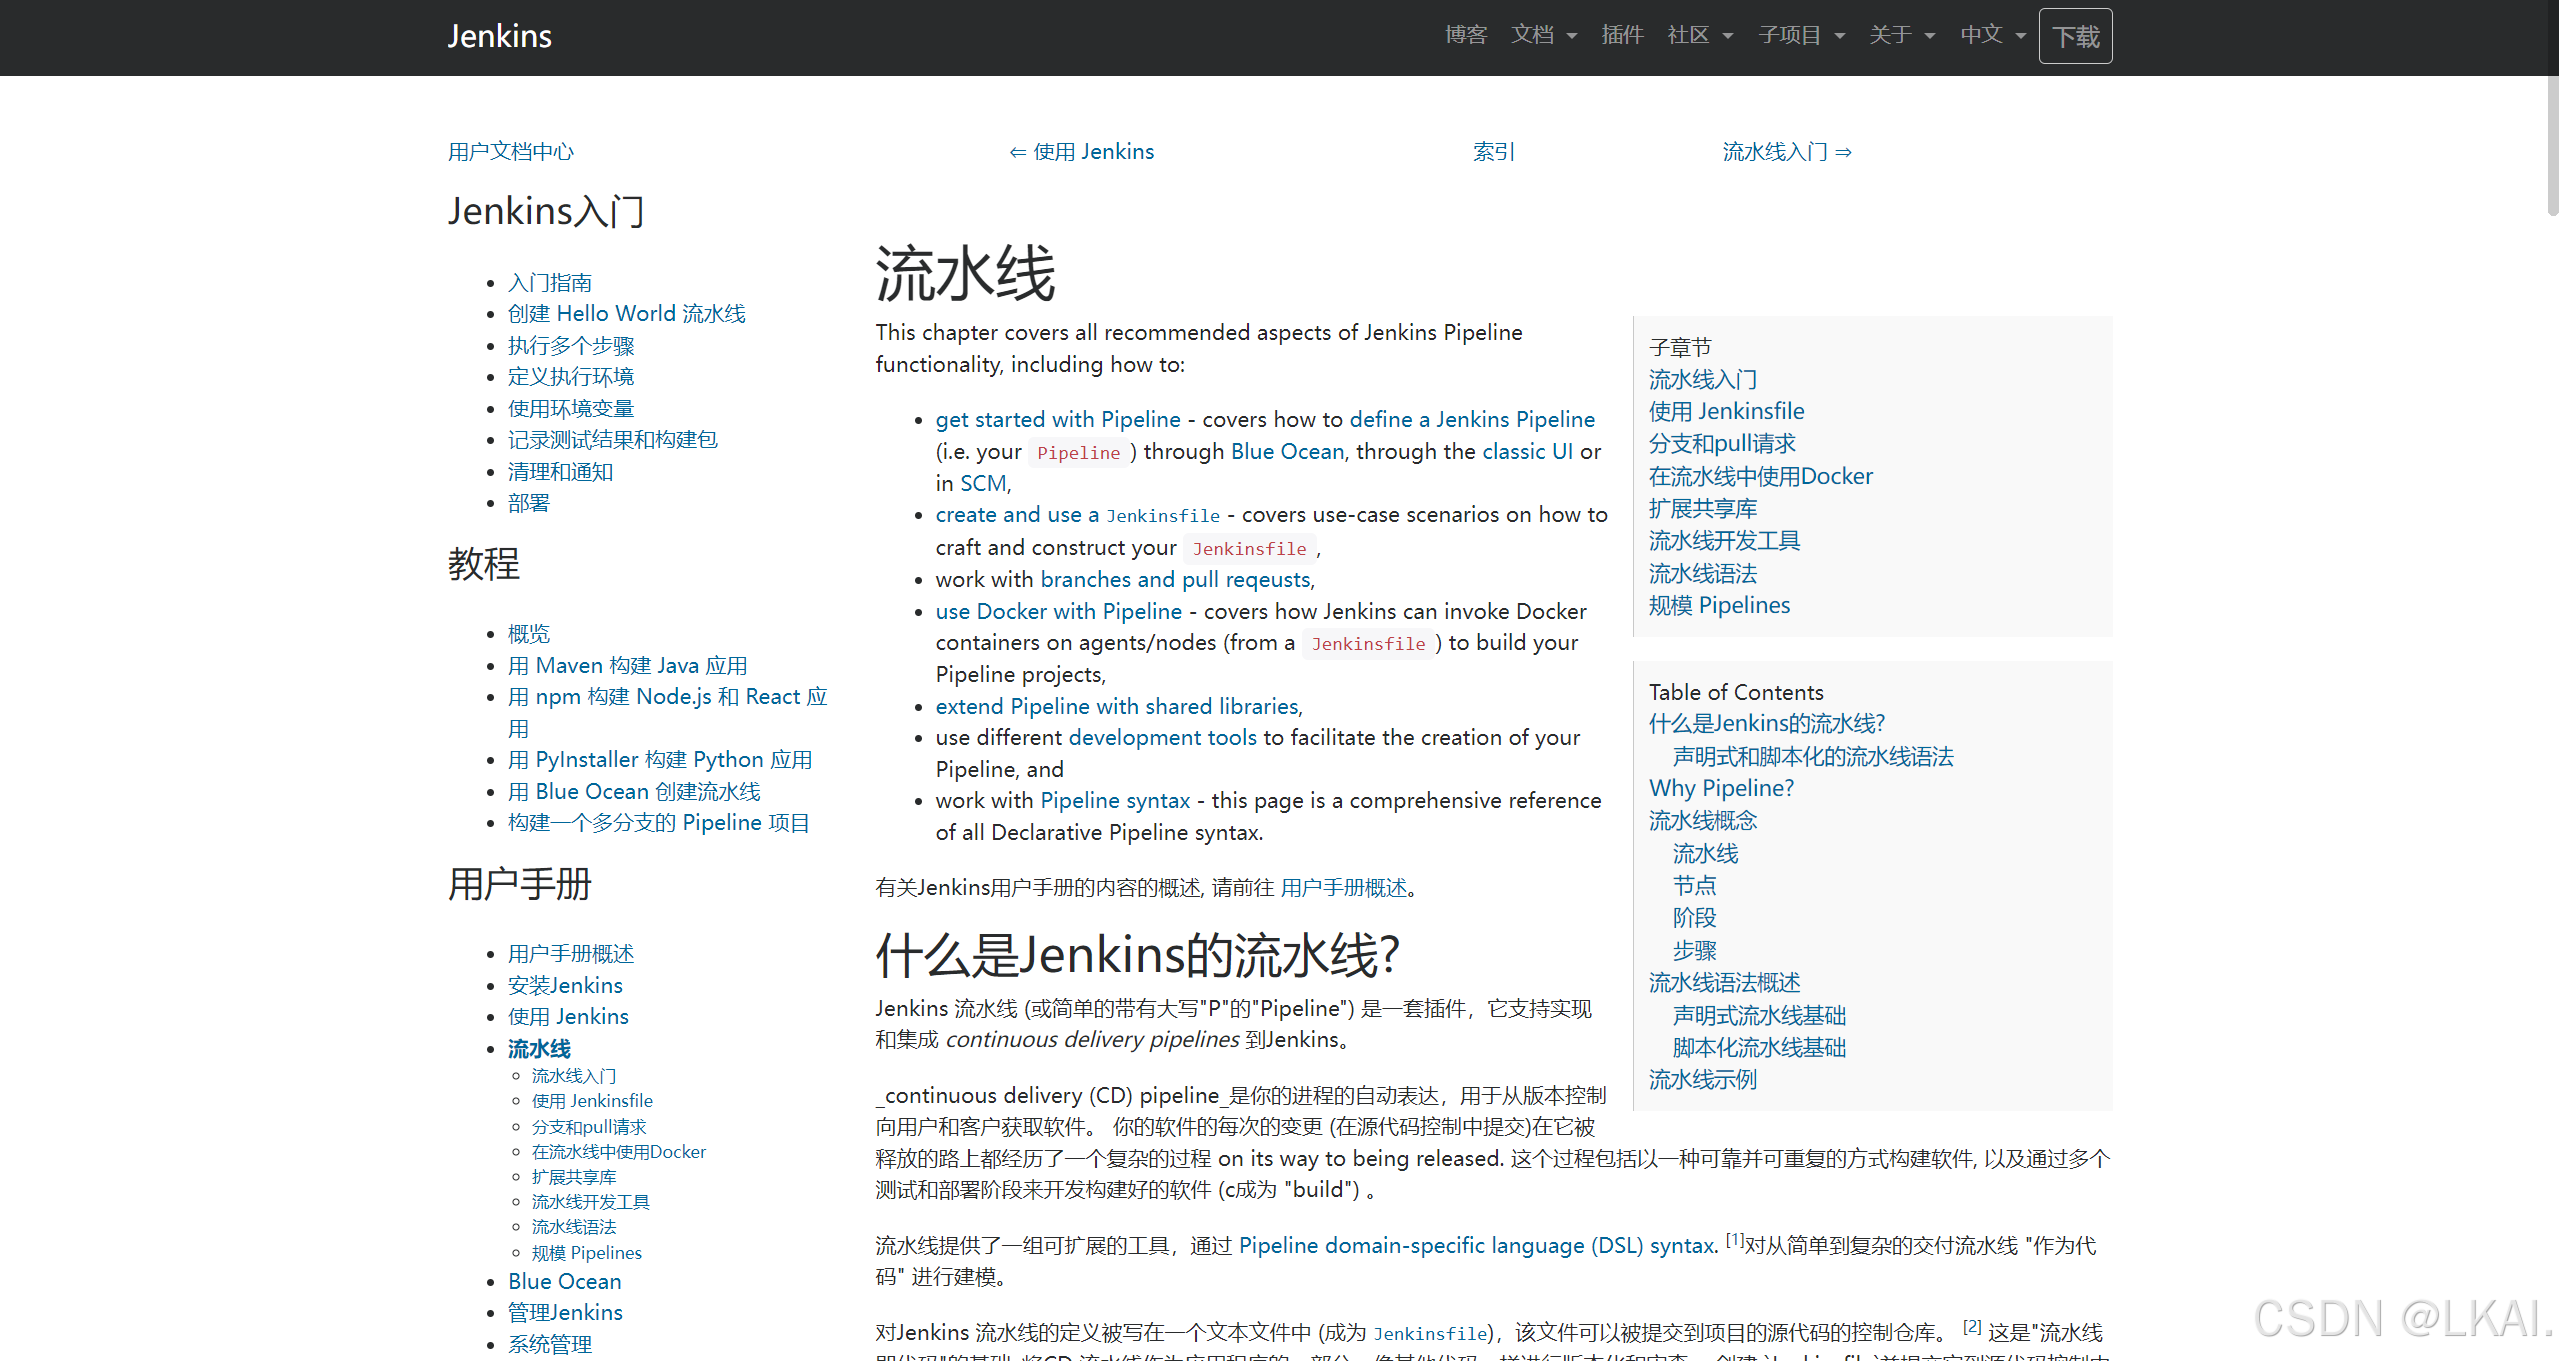Open 使用环境变量 sidebar link
Image resolution: width=2559 pixels, height=1361 pixels.
[x=570, y=409]
